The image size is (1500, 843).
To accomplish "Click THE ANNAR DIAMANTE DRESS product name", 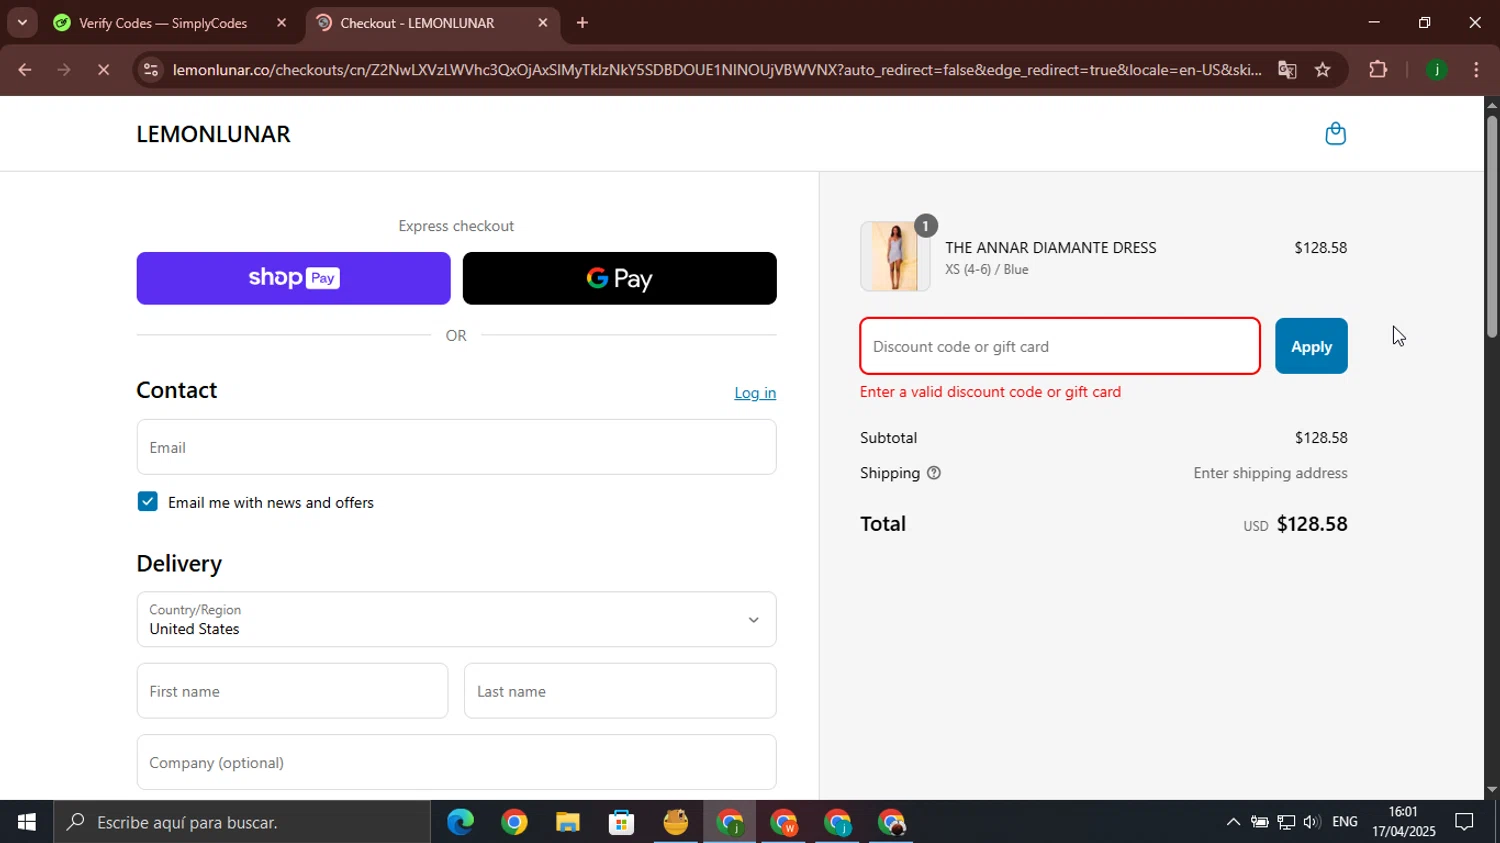I will (1051, 248).
